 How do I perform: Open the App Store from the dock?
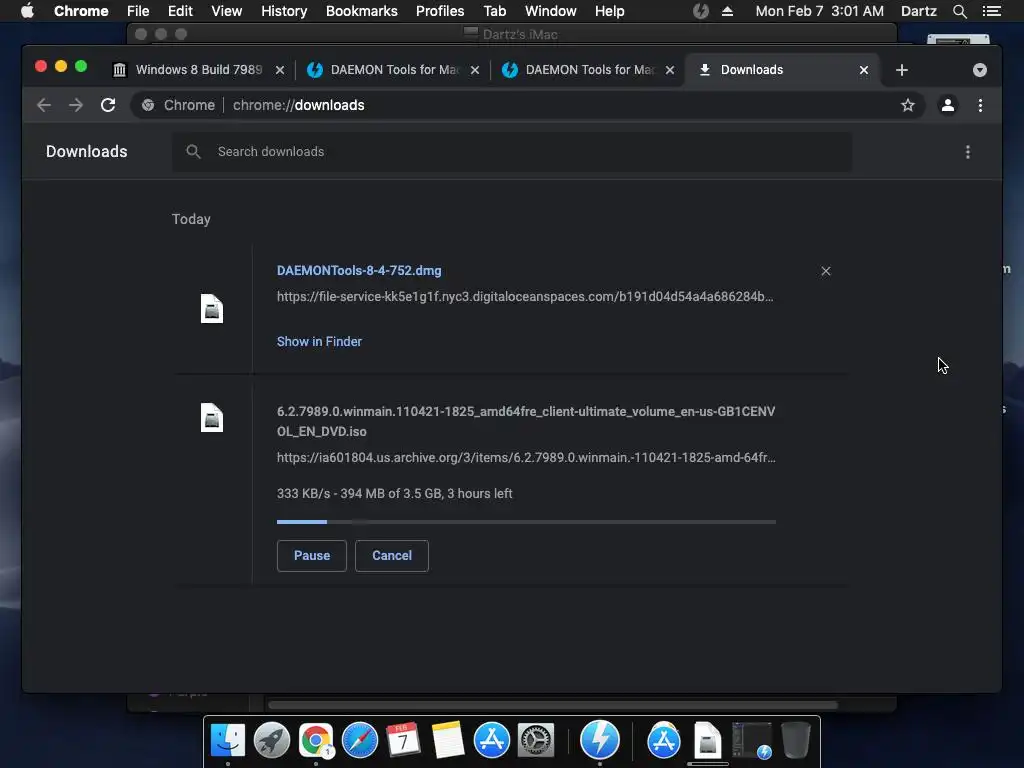(492, 740)
